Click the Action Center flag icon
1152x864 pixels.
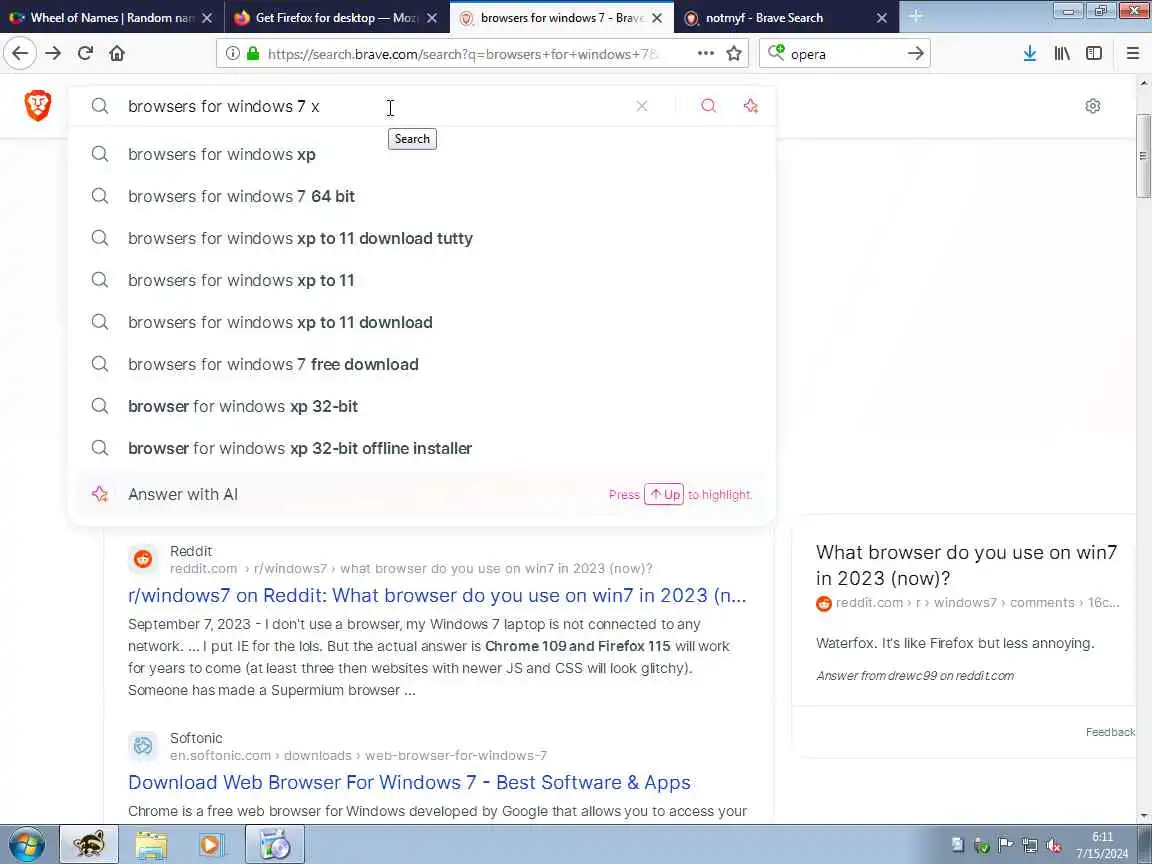tap(1005, 846)
